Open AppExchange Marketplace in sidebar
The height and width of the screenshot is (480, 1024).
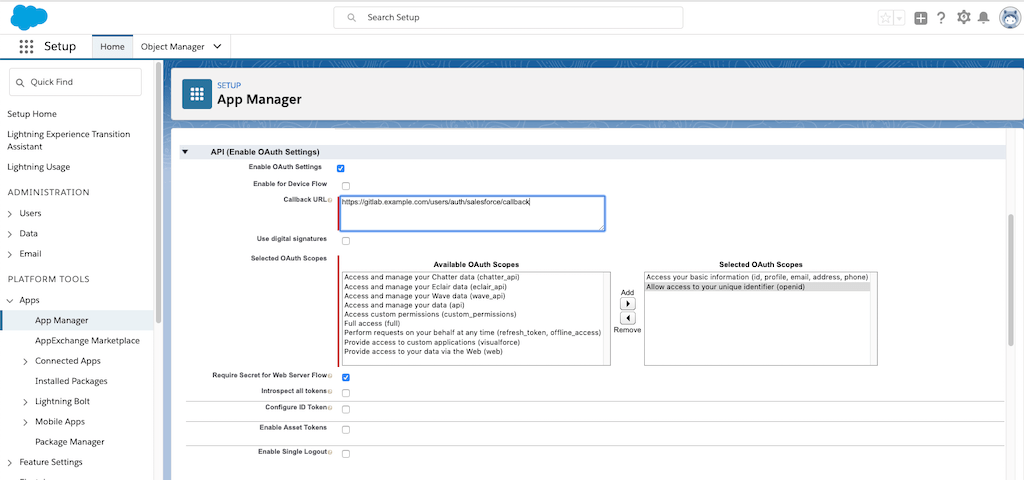click(87, 341)
